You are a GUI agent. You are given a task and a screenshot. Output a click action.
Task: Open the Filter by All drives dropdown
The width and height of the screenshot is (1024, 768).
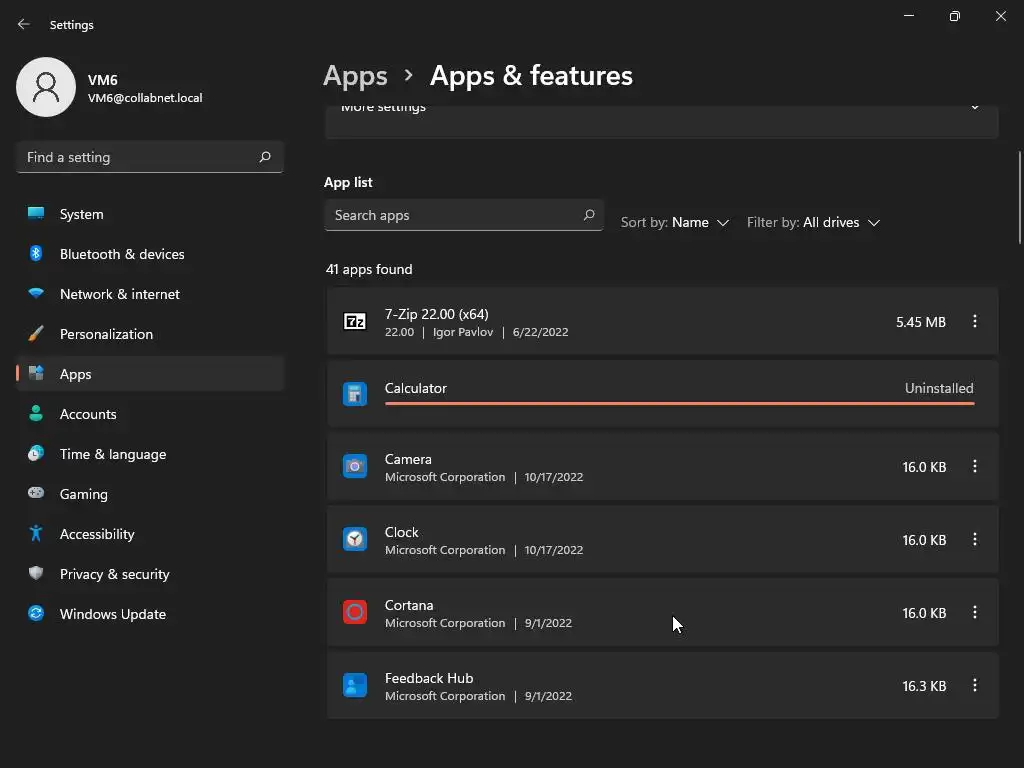pyautogui.click(x=813, y=222)
